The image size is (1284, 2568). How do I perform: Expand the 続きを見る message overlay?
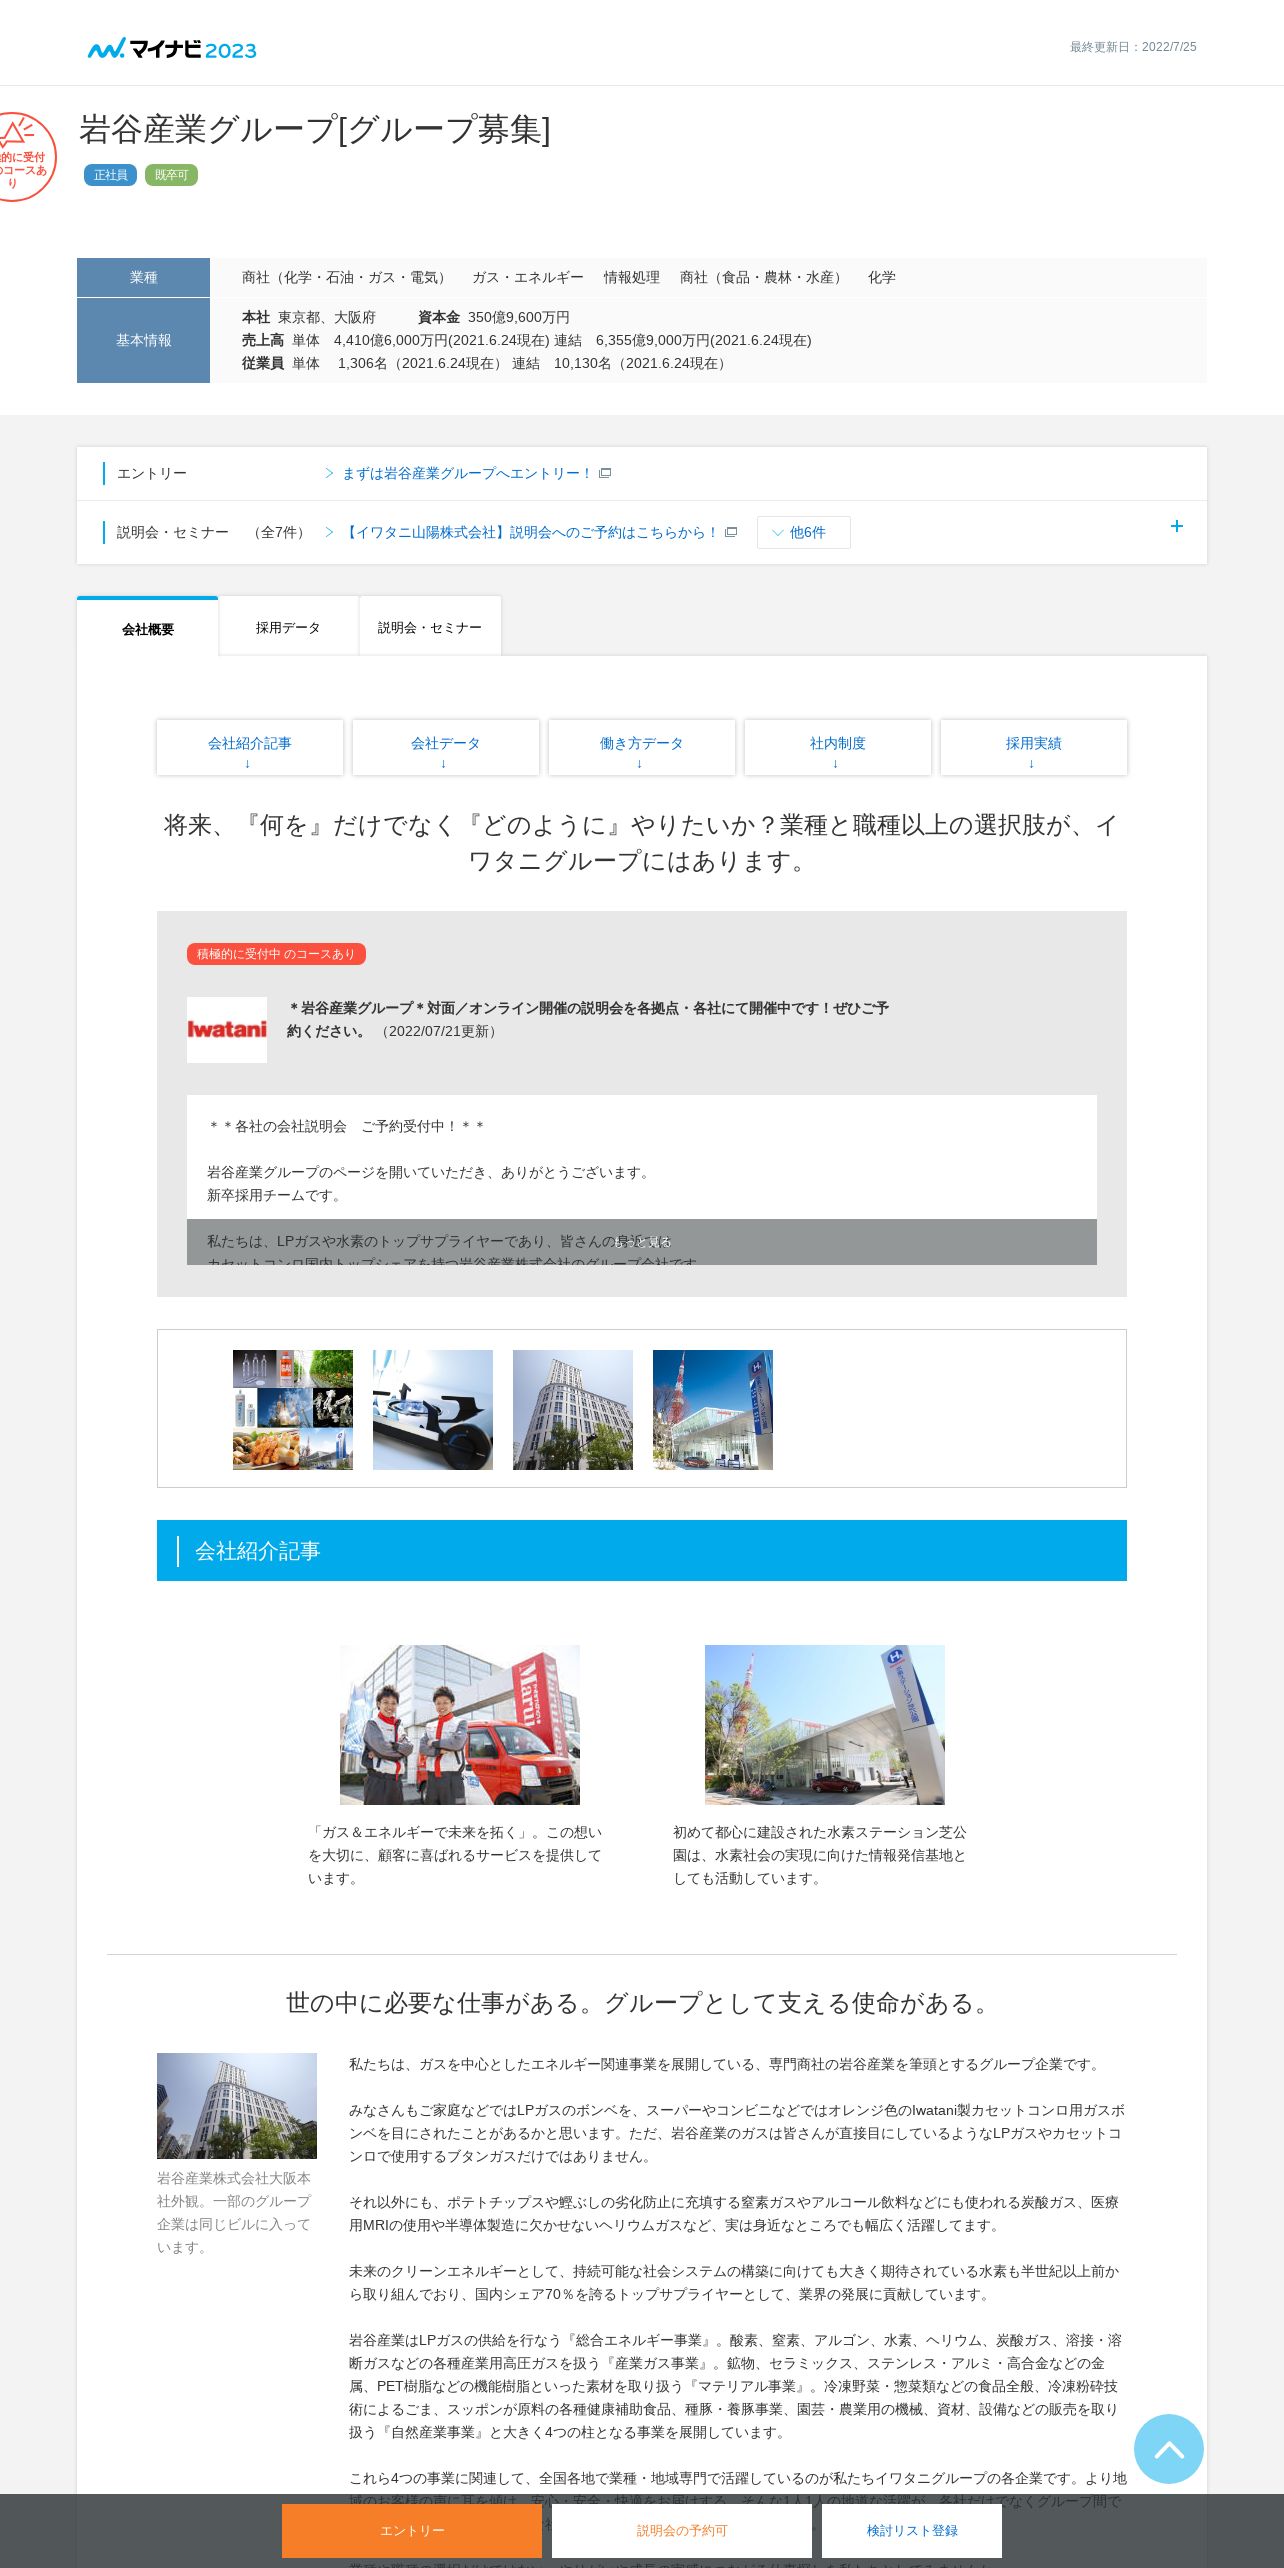click(642, 1241)
